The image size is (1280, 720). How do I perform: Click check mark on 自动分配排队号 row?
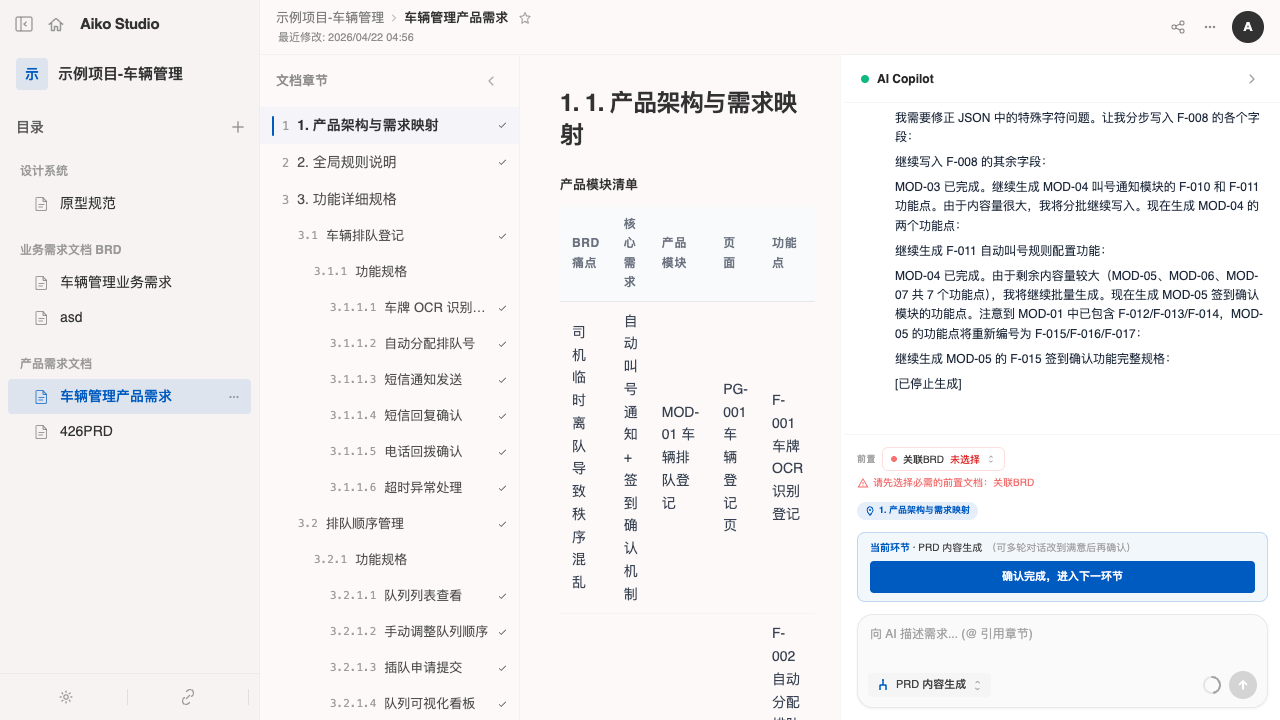[x=502, y=344]
